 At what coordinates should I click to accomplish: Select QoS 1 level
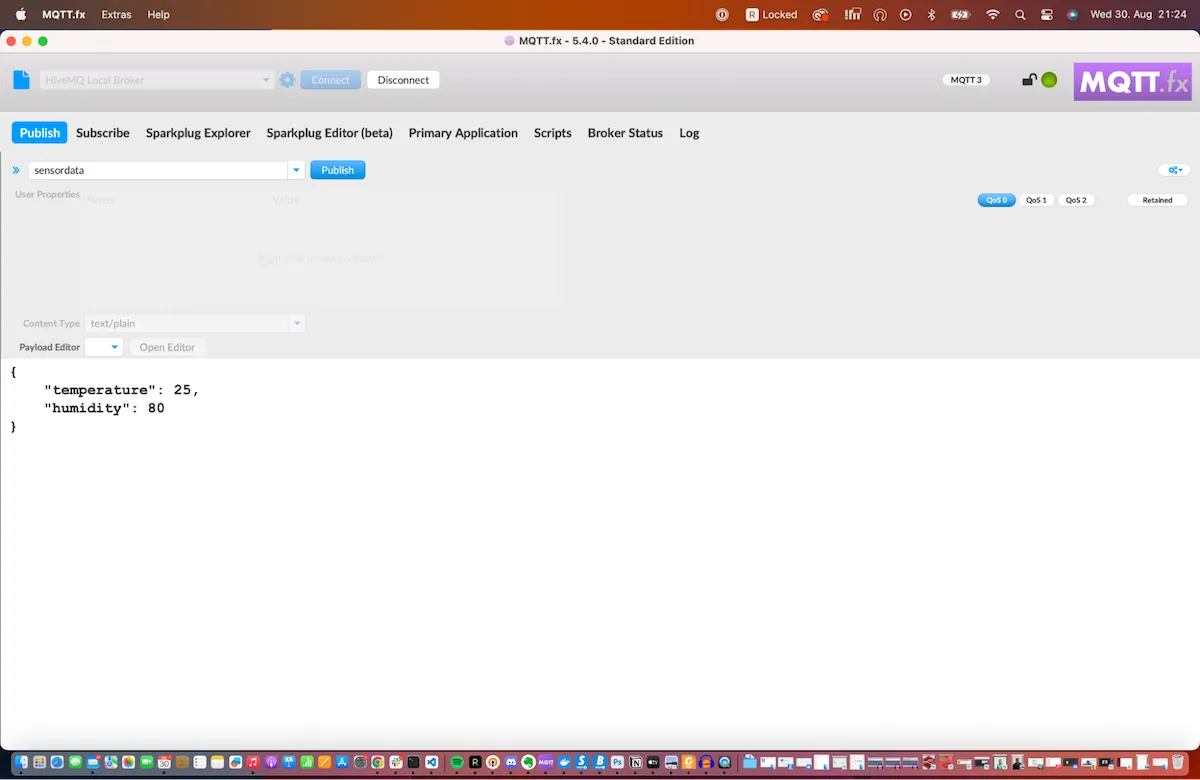coord(1036,200)
